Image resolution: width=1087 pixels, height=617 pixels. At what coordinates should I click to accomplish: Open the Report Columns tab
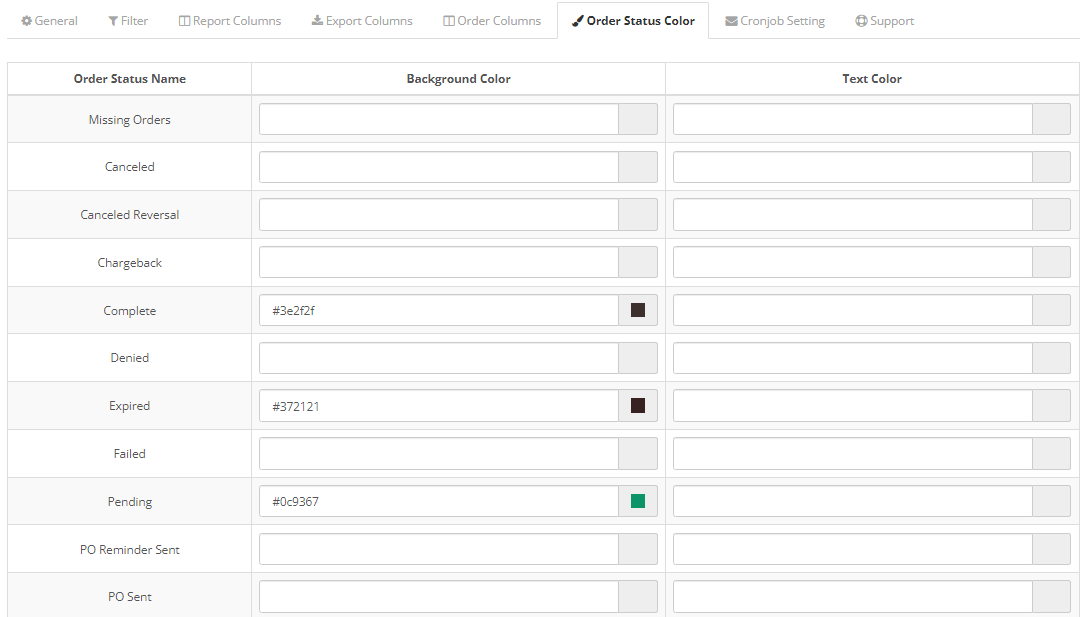point(230,21)
